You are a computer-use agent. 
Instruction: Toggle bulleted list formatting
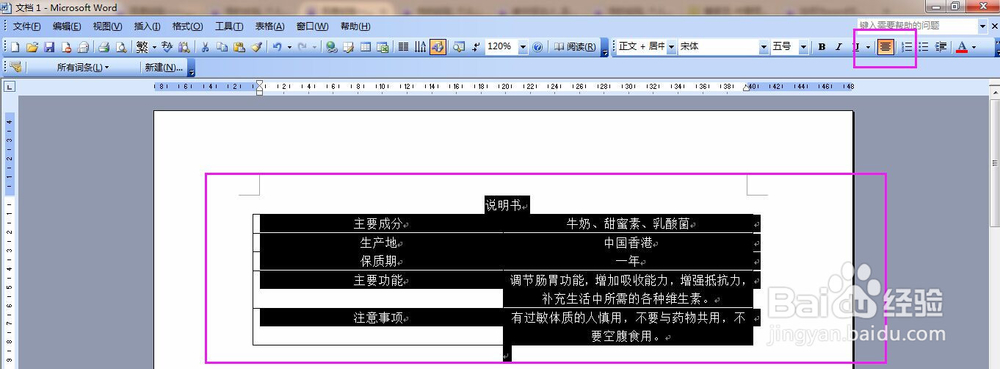pos(923,47)
